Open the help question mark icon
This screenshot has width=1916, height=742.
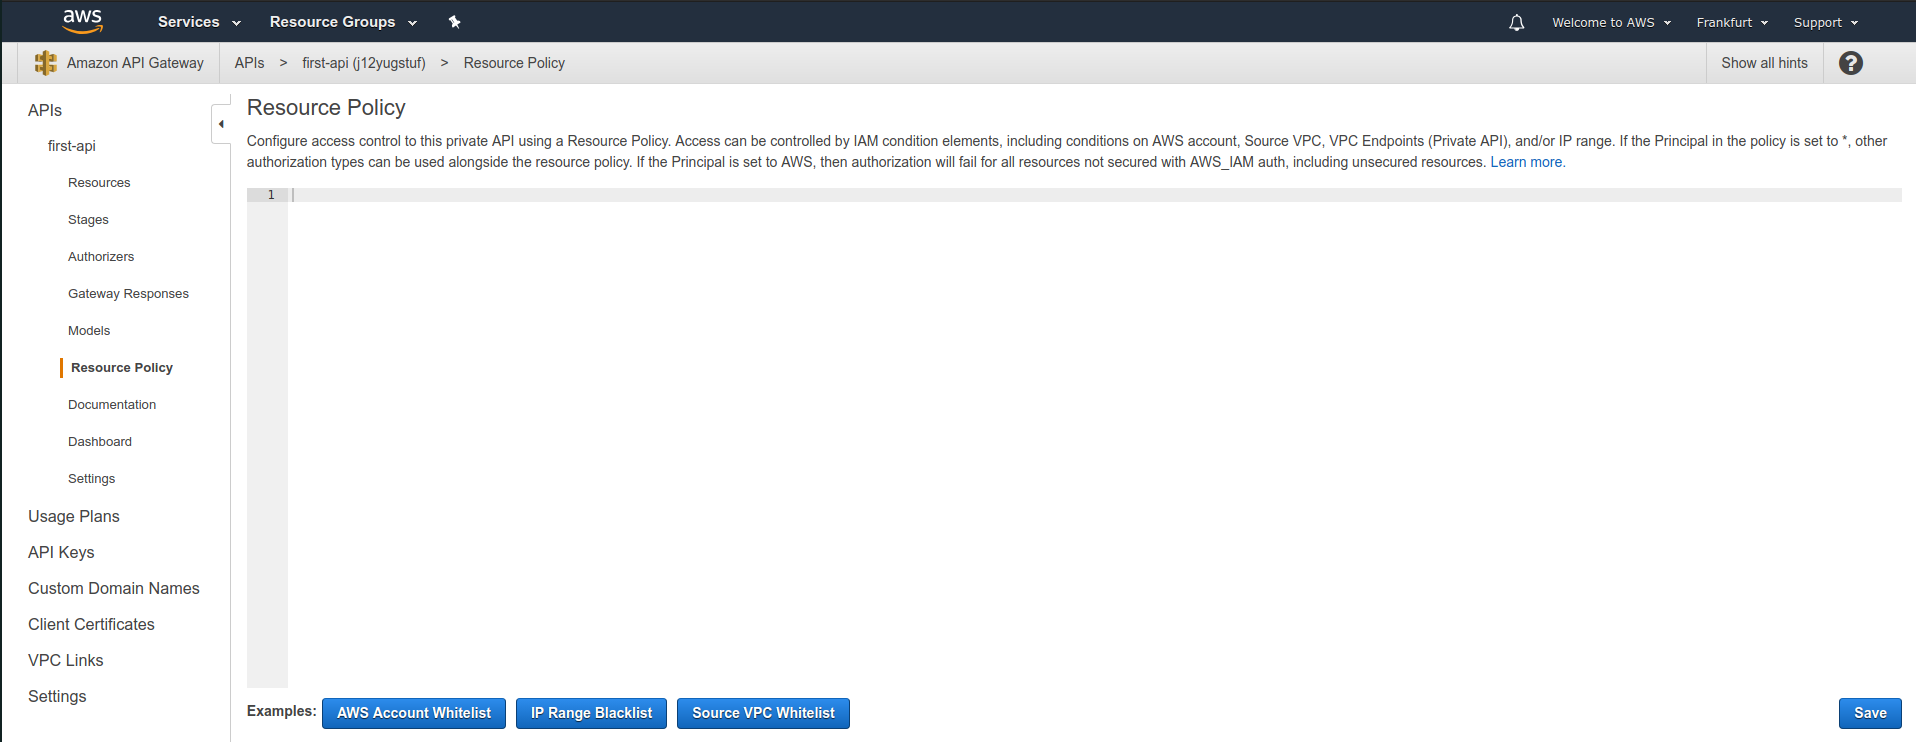click(1850, 63)
